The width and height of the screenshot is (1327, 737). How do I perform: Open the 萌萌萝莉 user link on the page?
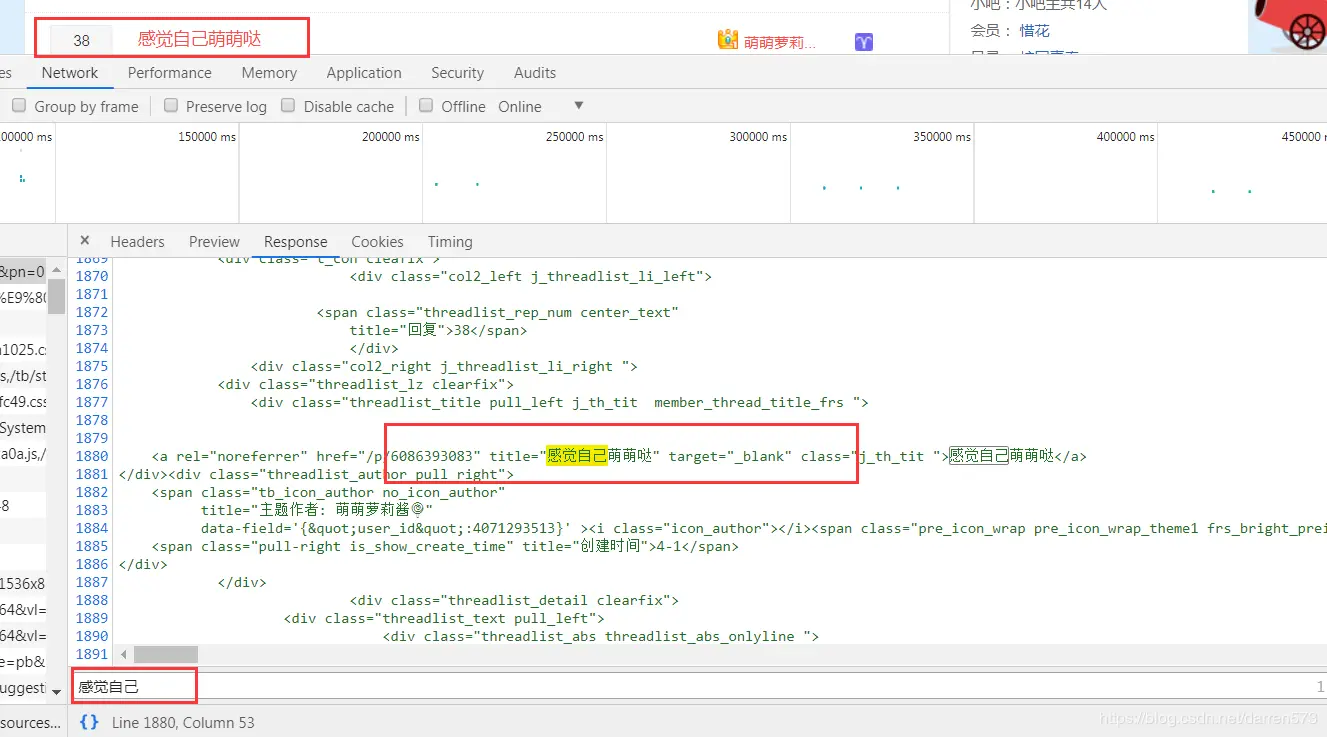pos(780,42)
